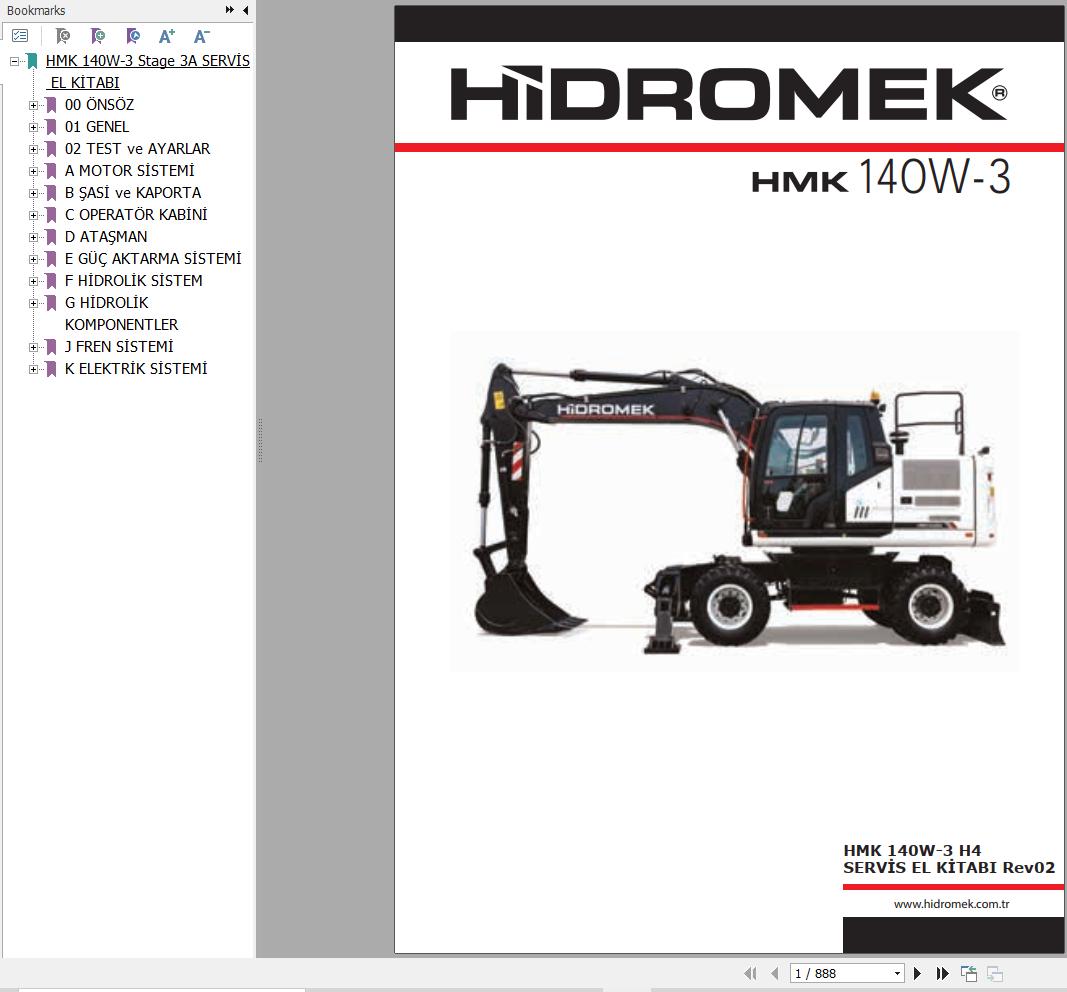Open the 02 TEST ve AYARLAR bookmark
This screenshot has width=1067, height=992.
coord(137,149)
